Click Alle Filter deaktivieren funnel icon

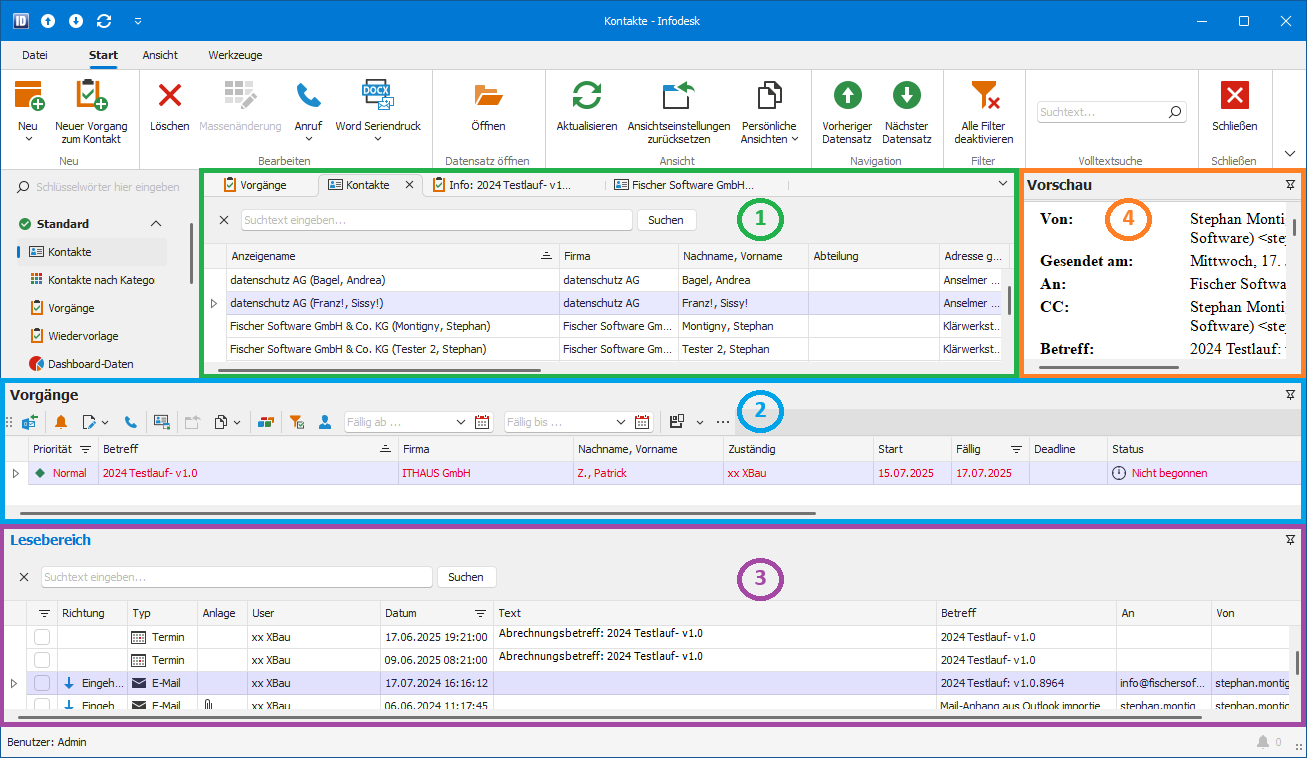(984, 96)
